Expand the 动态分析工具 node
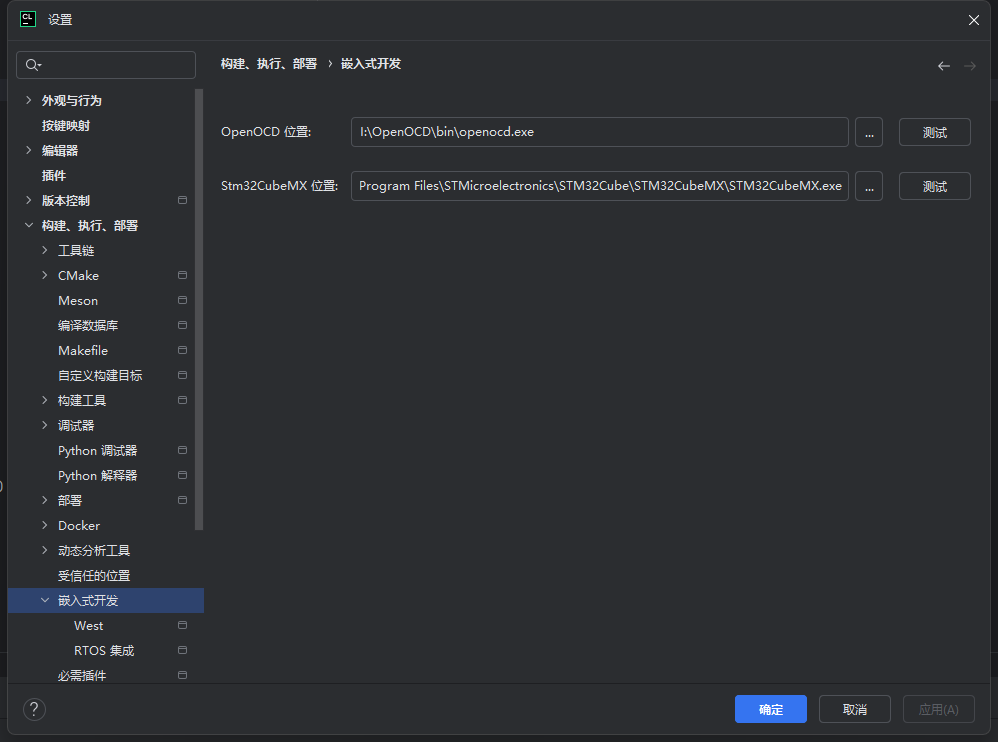 pyautogui.click(x=45, y=550)
